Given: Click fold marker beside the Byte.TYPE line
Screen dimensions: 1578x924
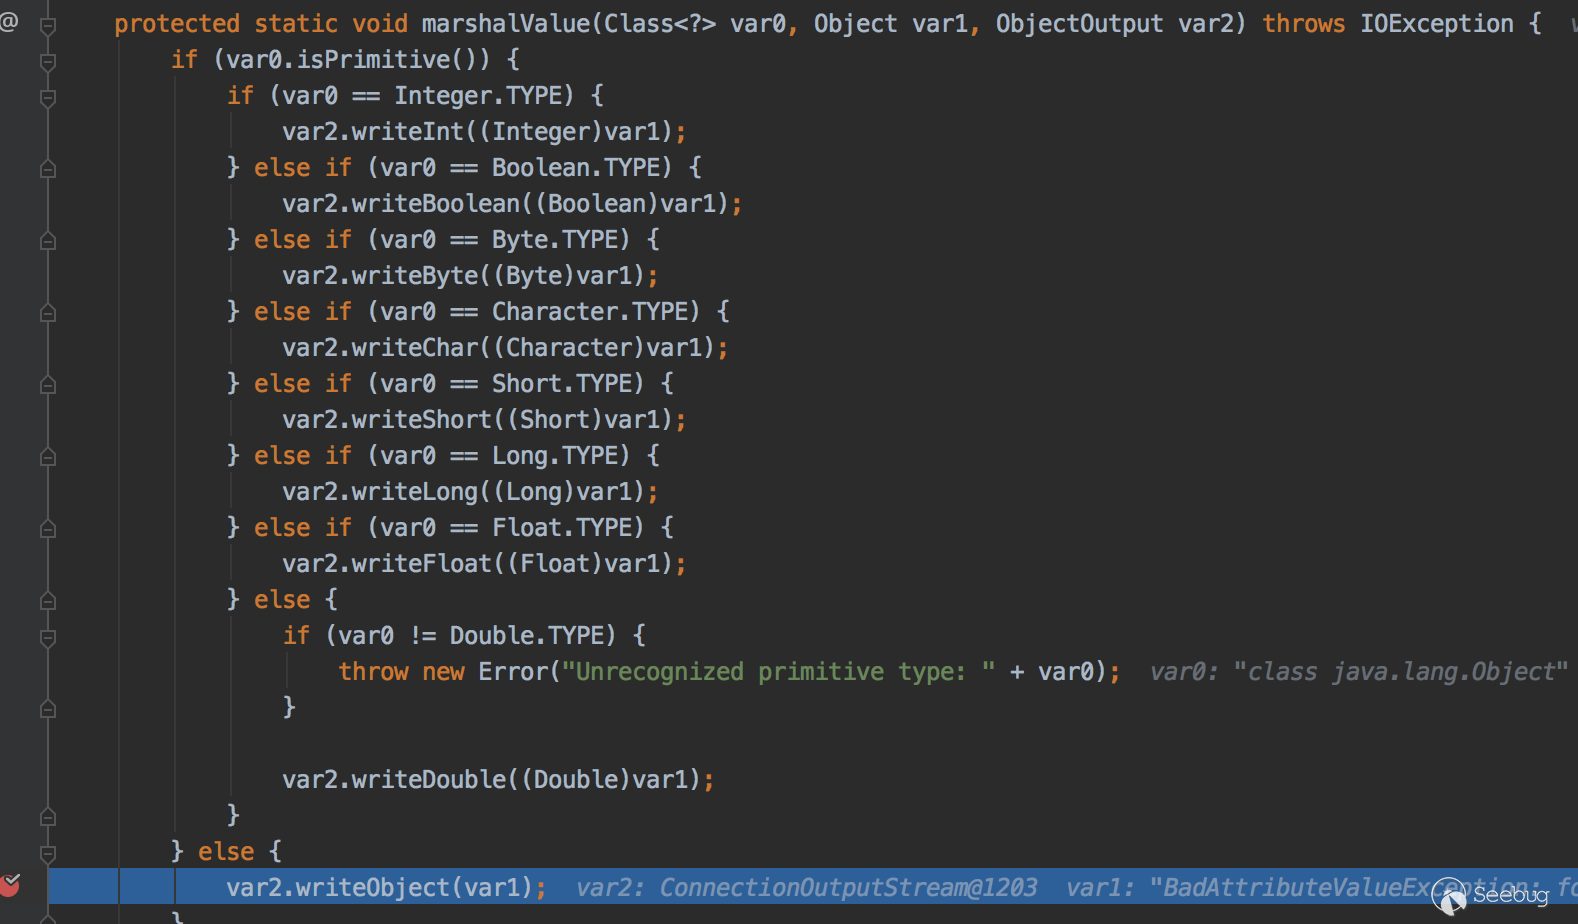Looking at the screenshot, I should point(47,241).
